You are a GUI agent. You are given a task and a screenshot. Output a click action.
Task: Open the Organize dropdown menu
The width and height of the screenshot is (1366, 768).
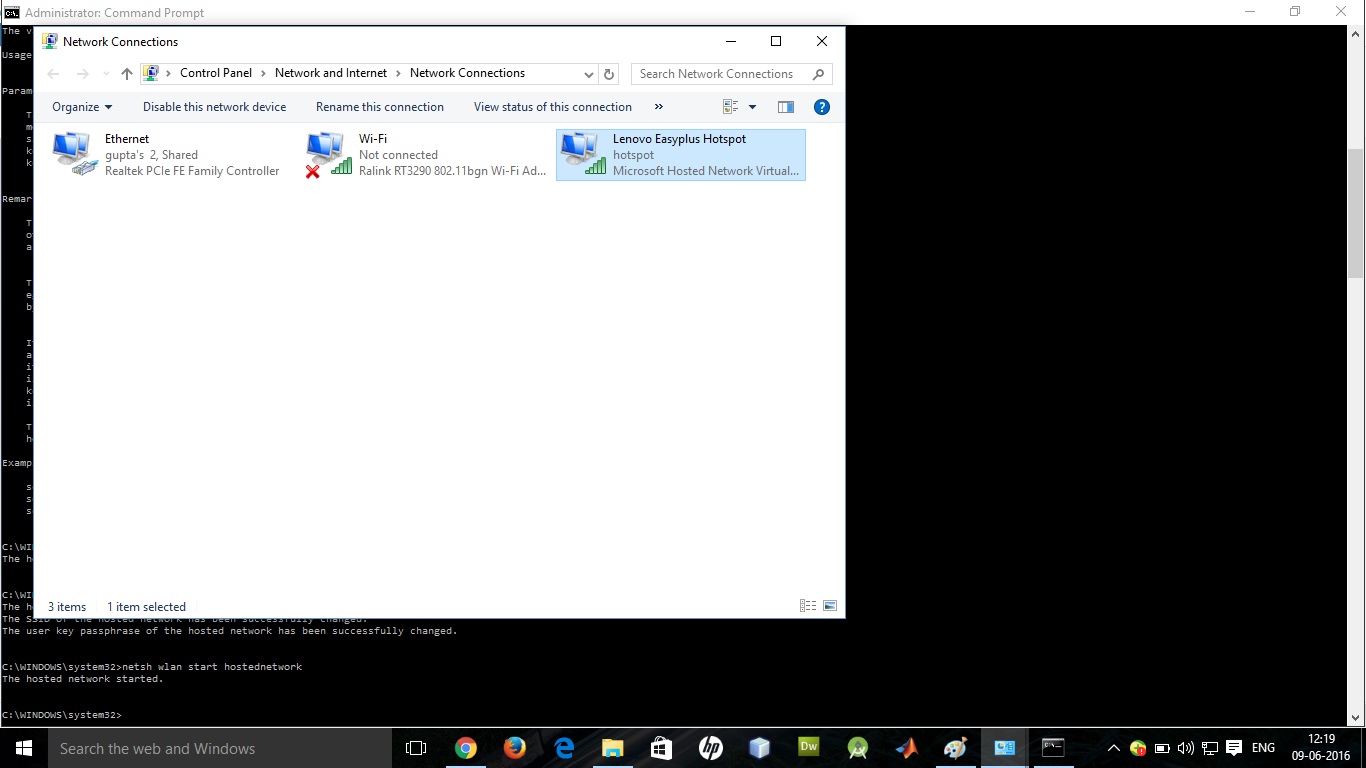[82, 106]
